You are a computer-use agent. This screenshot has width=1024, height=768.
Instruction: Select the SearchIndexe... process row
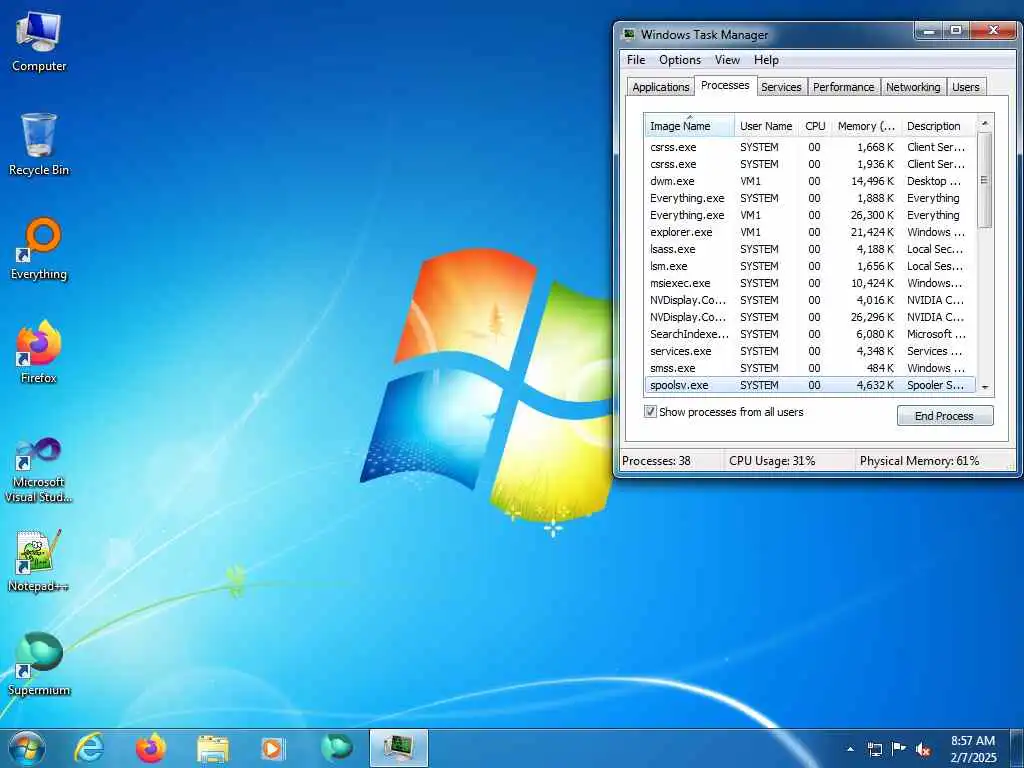(x=810, y=334)
